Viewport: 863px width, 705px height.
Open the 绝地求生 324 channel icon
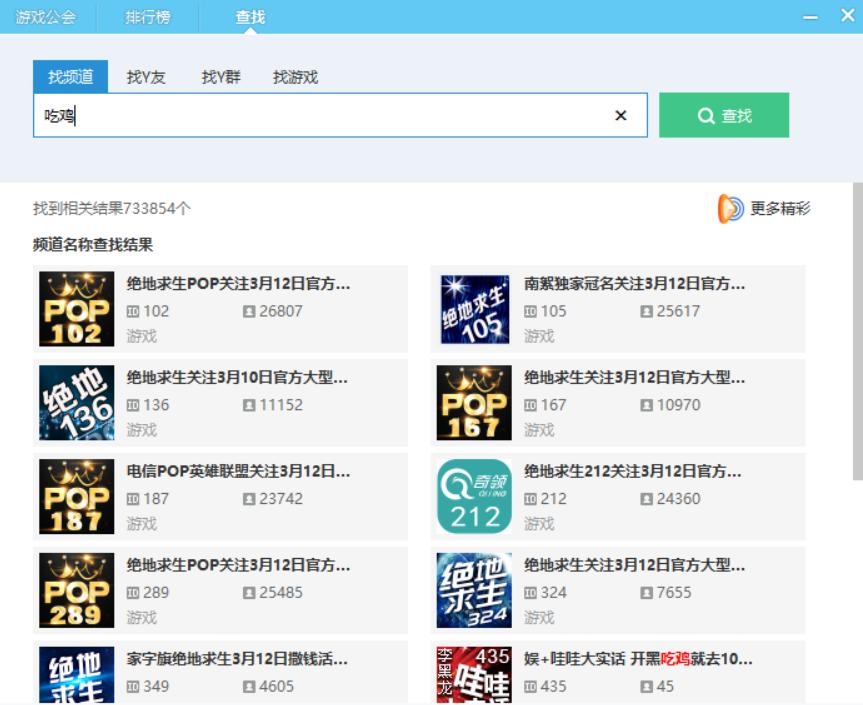point(474,590)
